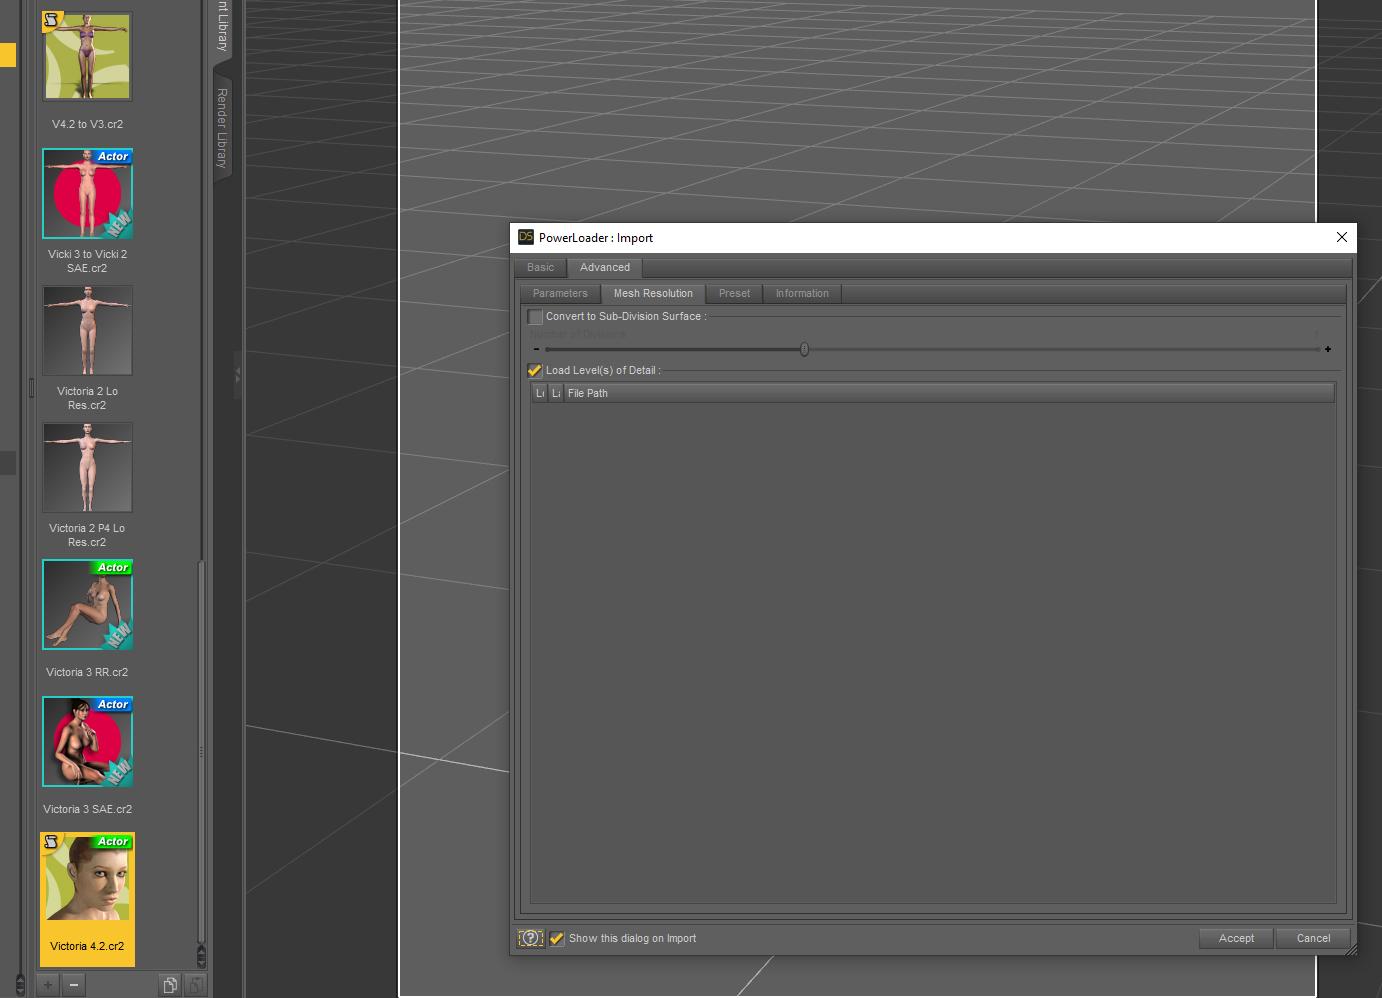Viewport: 1382px width, 998px height.
Task: Click the help question-mark icon in the dialog
Action: [529, 938]
